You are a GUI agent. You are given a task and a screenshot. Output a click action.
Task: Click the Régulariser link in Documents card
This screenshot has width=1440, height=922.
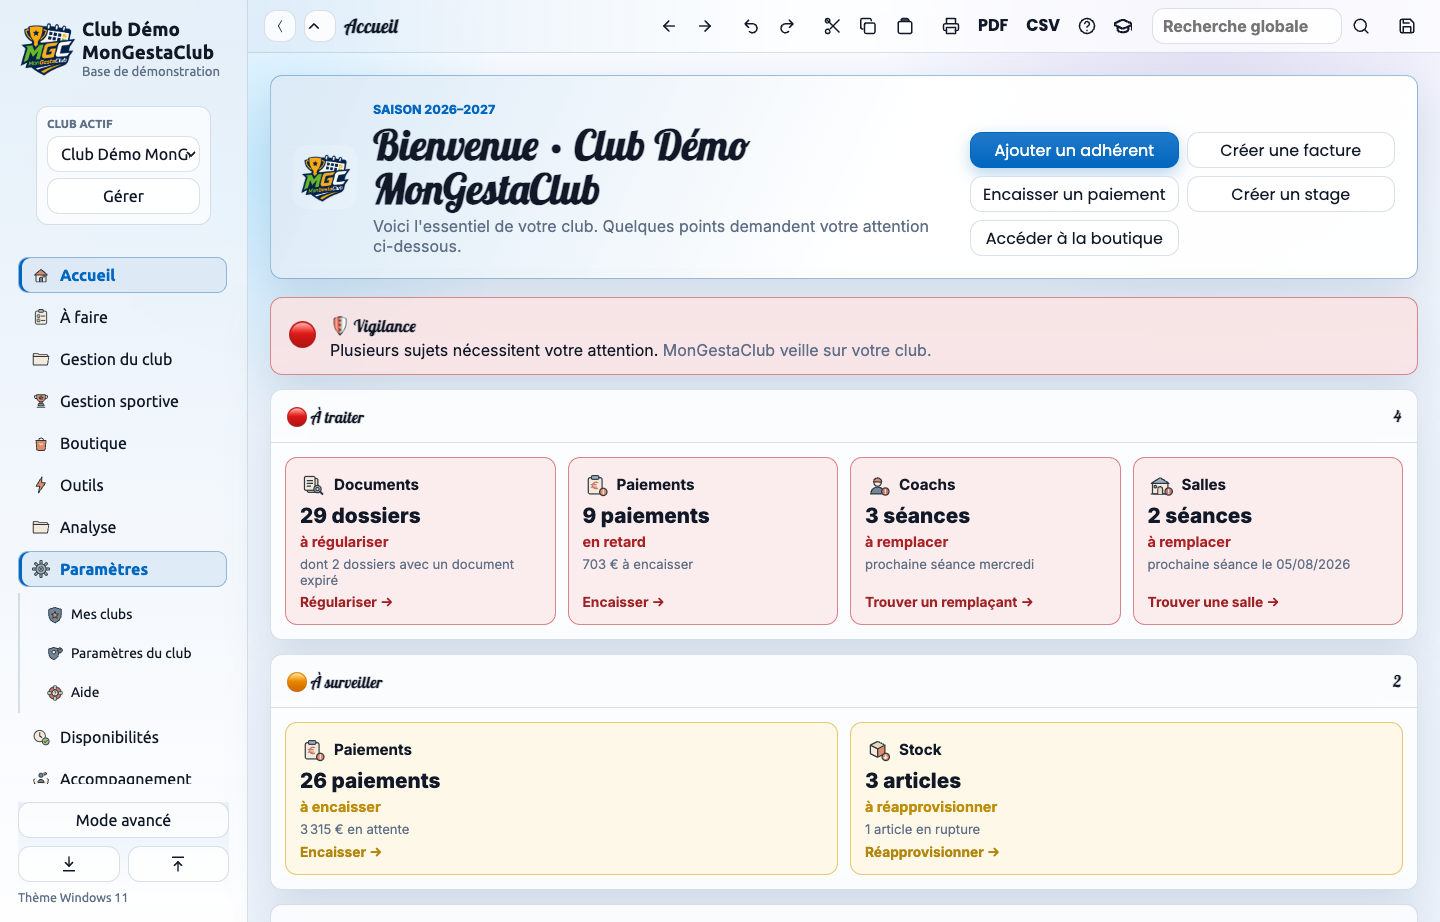pos(346,602)
